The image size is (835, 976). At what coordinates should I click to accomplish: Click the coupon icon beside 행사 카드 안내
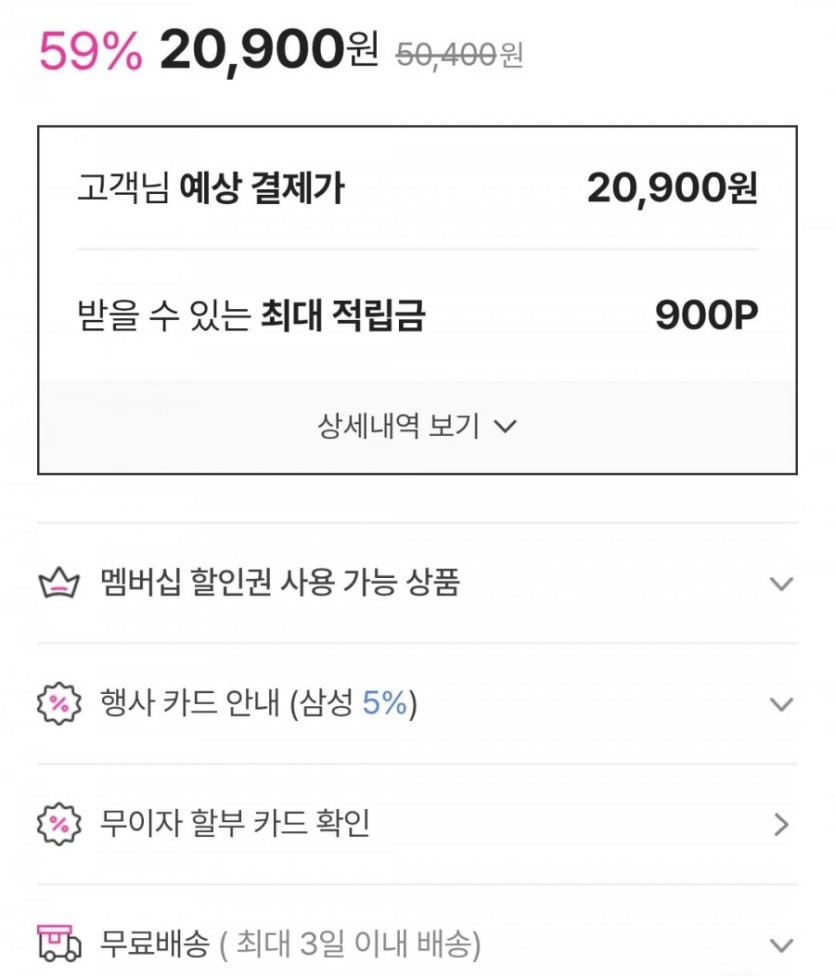tap(58, 704)
